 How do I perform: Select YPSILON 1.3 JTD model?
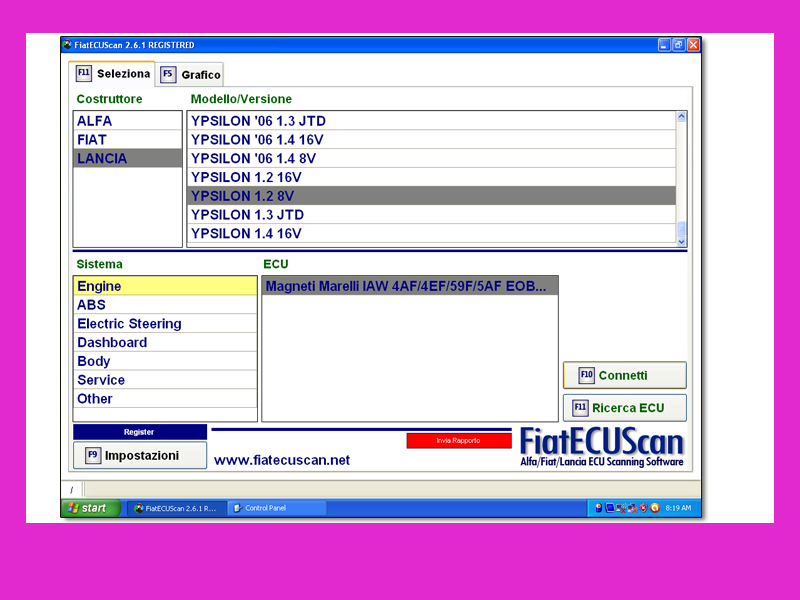tap(247, 215)
